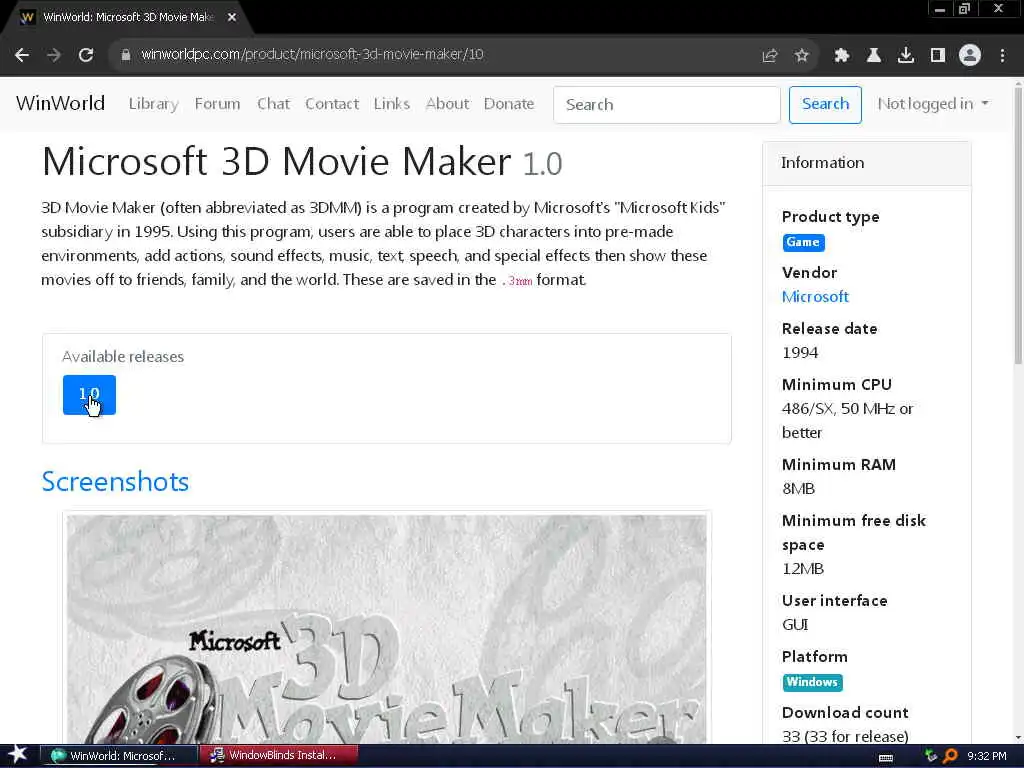Switch to WinWorld taskbar window button

(120, 756)
